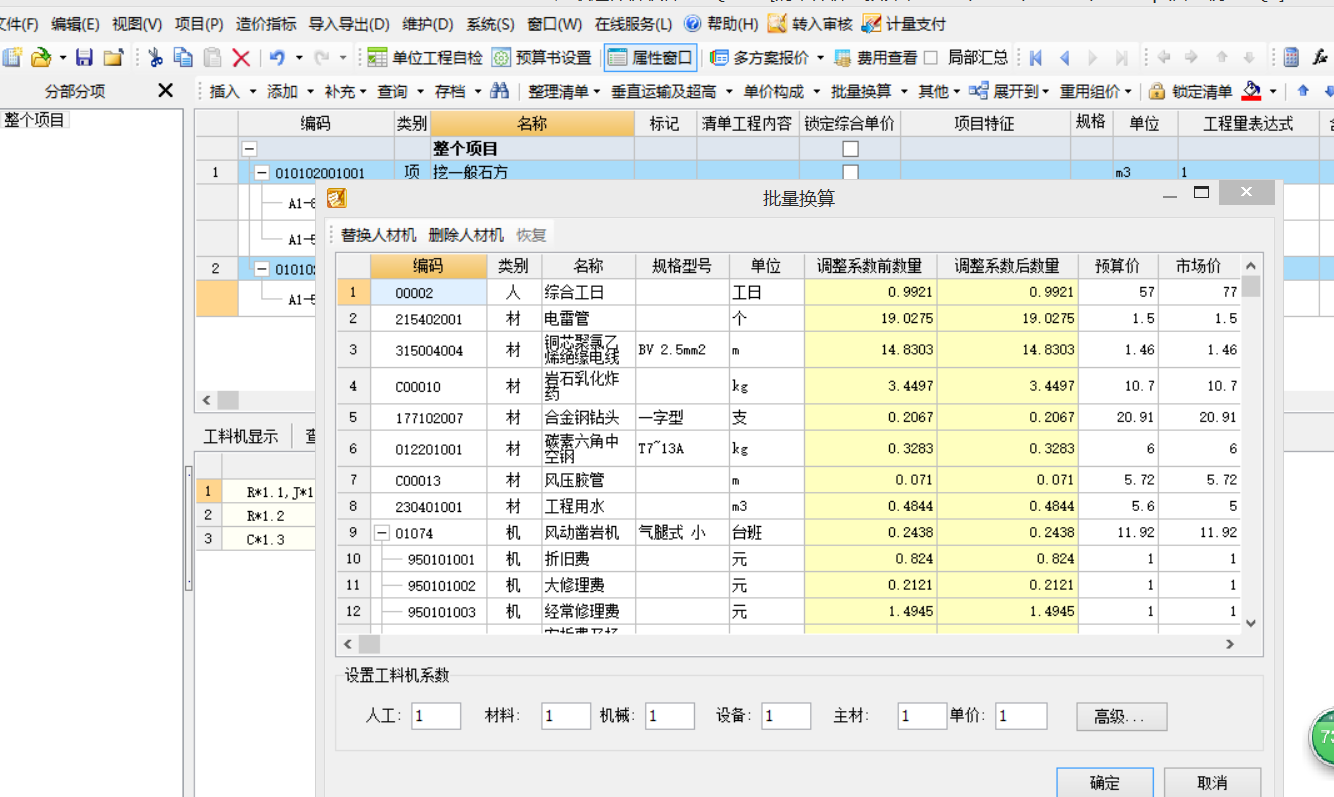Image resolution: width=1334 pixels, height=797 pixels.
Task: Check 锁定综合单价 for 整个项目 row
Action: pos(851,149)
